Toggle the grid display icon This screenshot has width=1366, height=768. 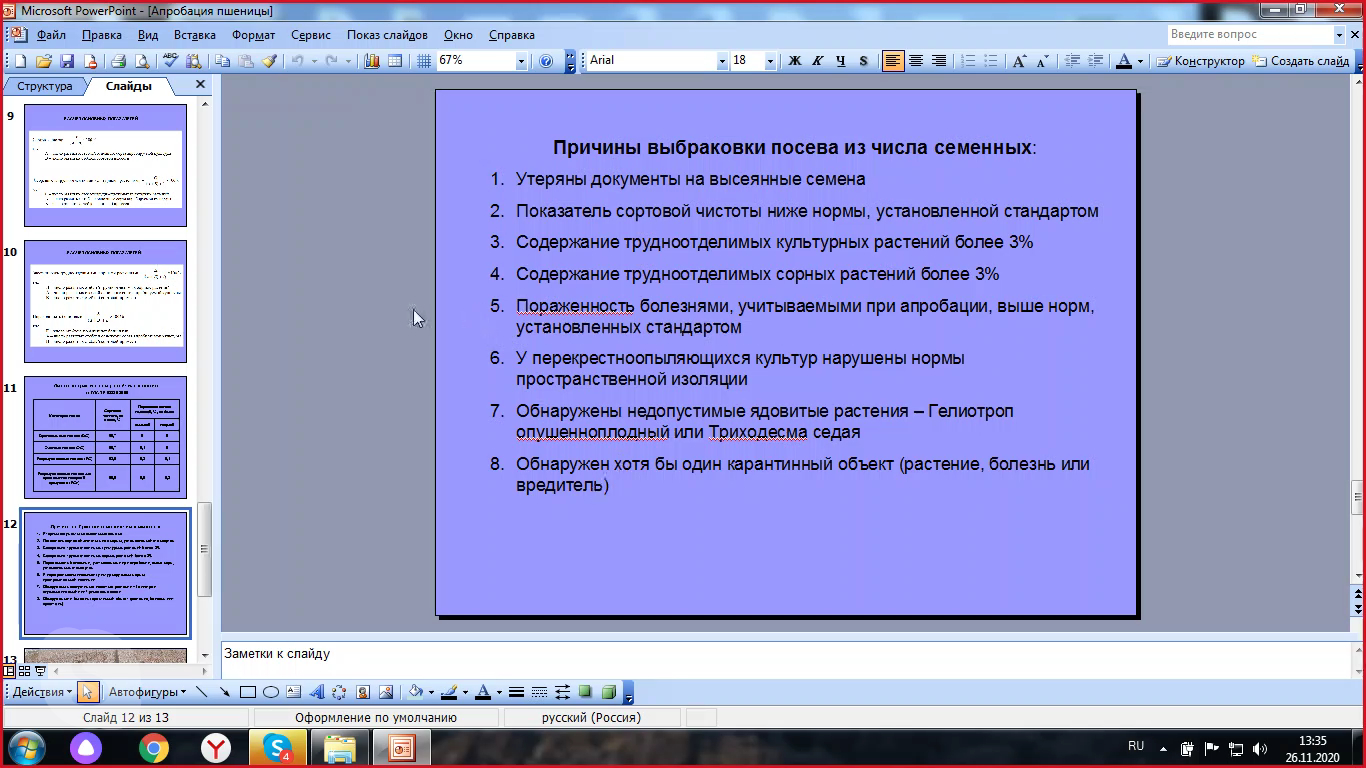424,61
